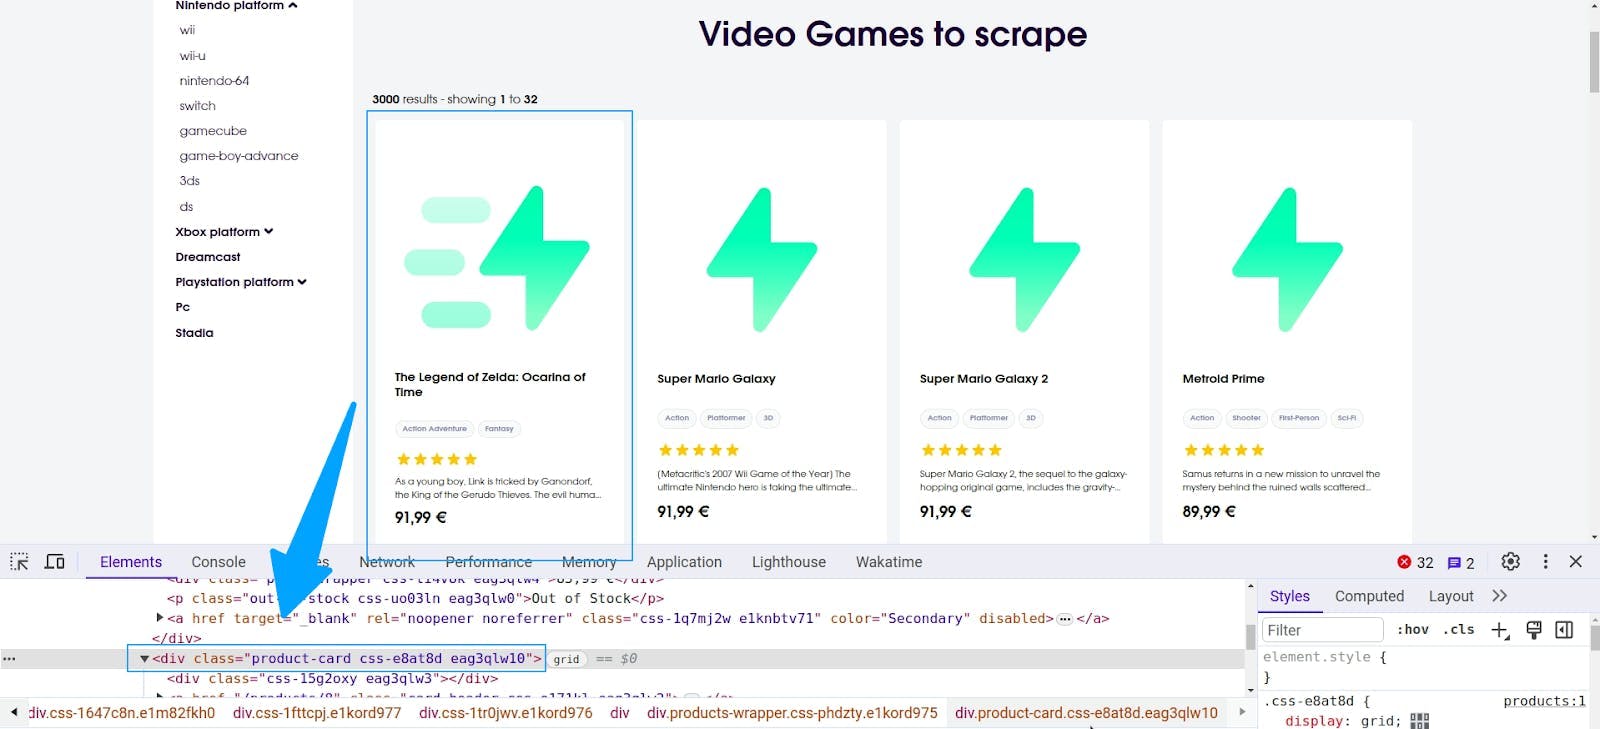Viewport: 1600px width, 729px height.
Task: Click the page vertical scrollbar thumb
Action: [1594, 62]
